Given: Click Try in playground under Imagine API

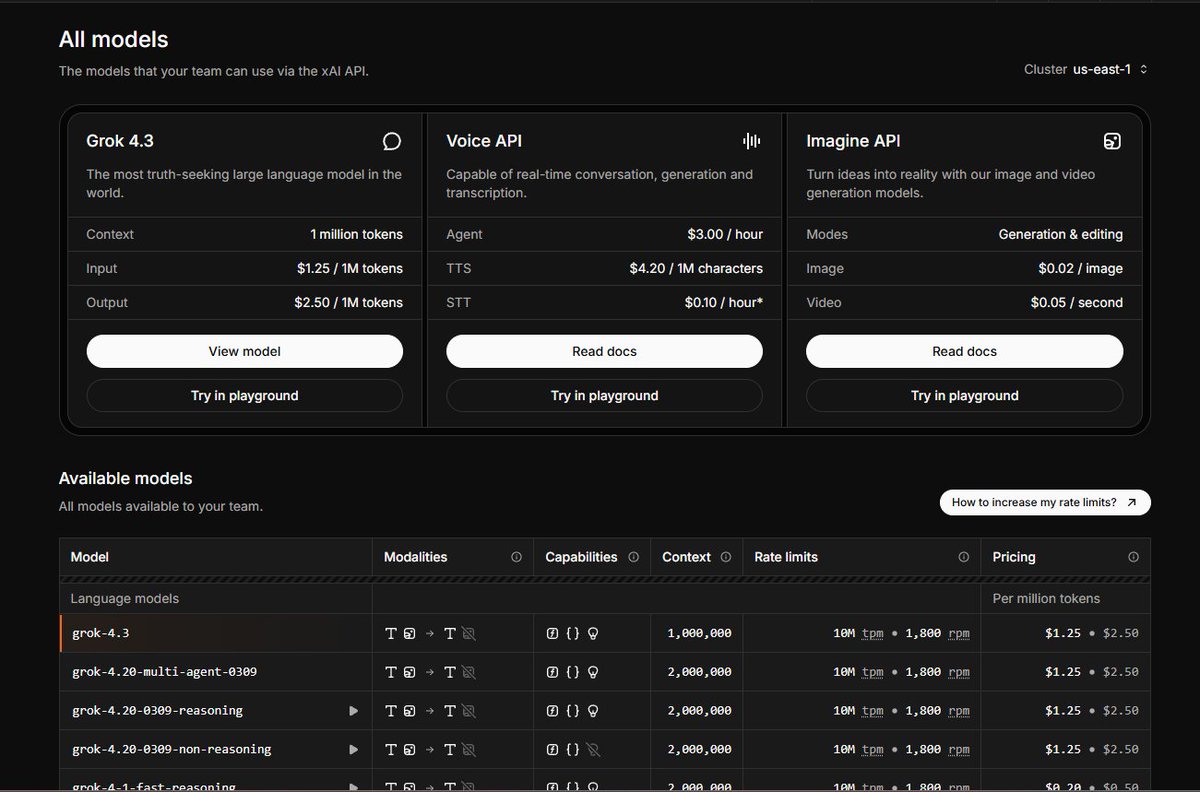Looking at the screenshot, I should 964,395.
